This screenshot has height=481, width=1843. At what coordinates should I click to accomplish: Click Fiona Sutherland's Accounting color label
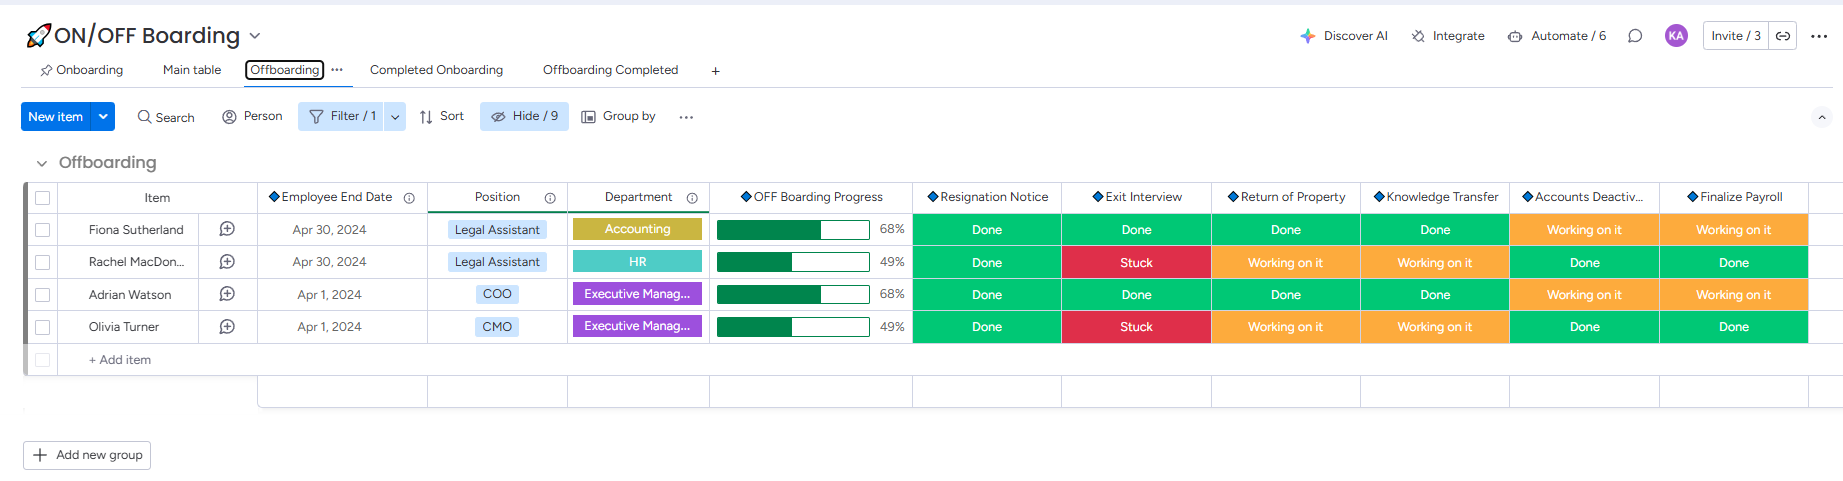638,229
